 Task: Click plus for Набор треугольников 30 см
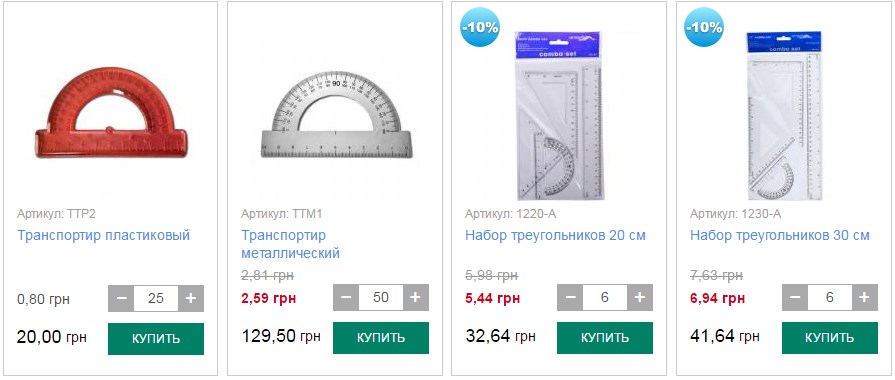(x=865, y=298)
